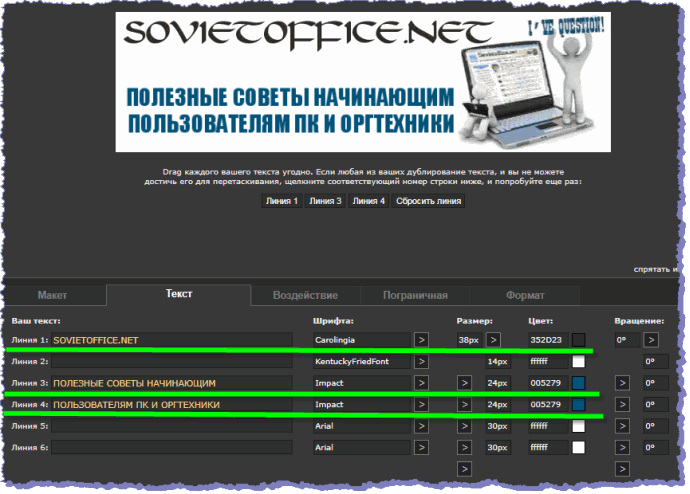Click the 0° rotation field in Линия 2 row
This screenshot has width=690, height=494.
coord(656,362)
